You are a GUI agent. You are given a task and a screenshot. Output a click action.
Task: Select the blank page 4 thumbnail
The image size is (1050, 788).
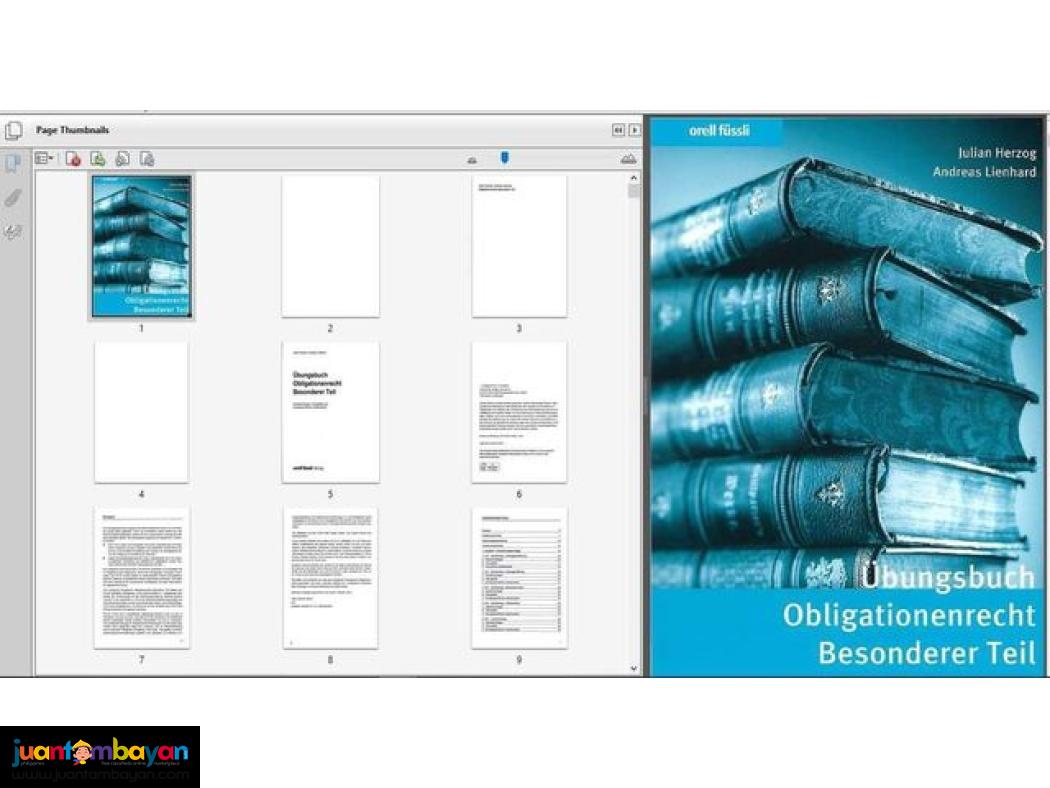[141, 412]
